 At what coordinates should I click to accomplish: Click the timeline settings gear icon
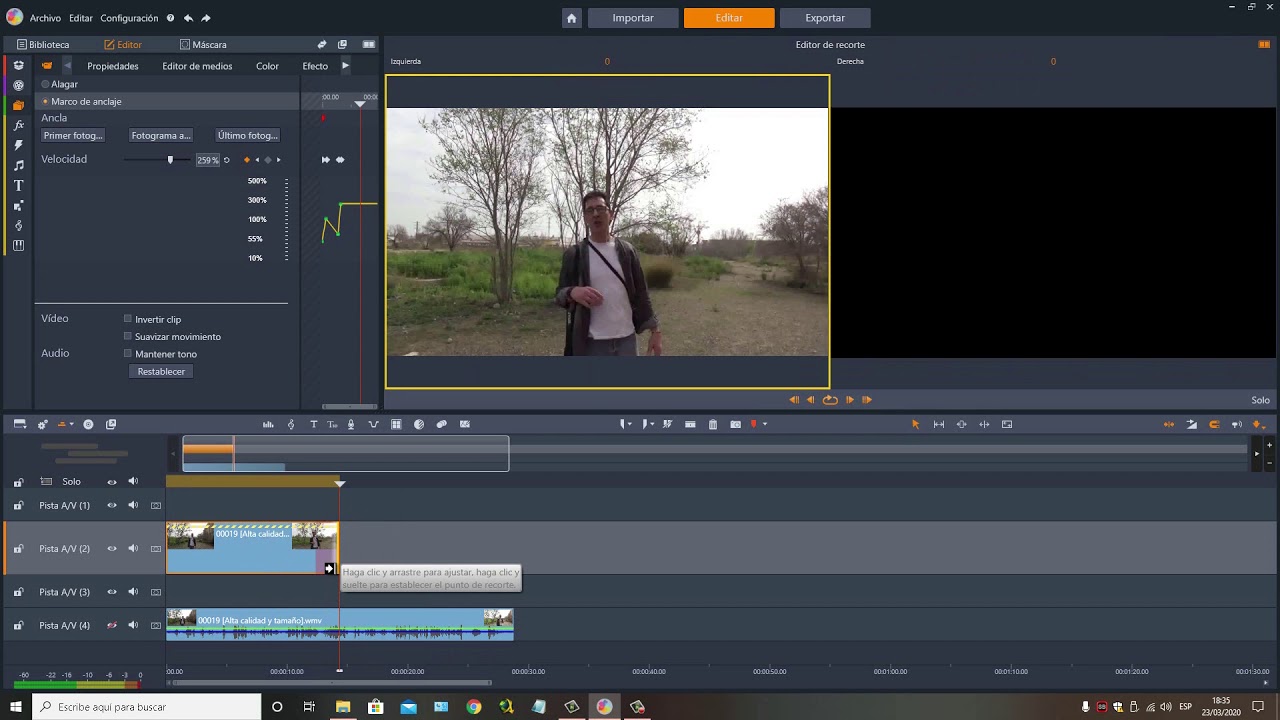(42, 424)
